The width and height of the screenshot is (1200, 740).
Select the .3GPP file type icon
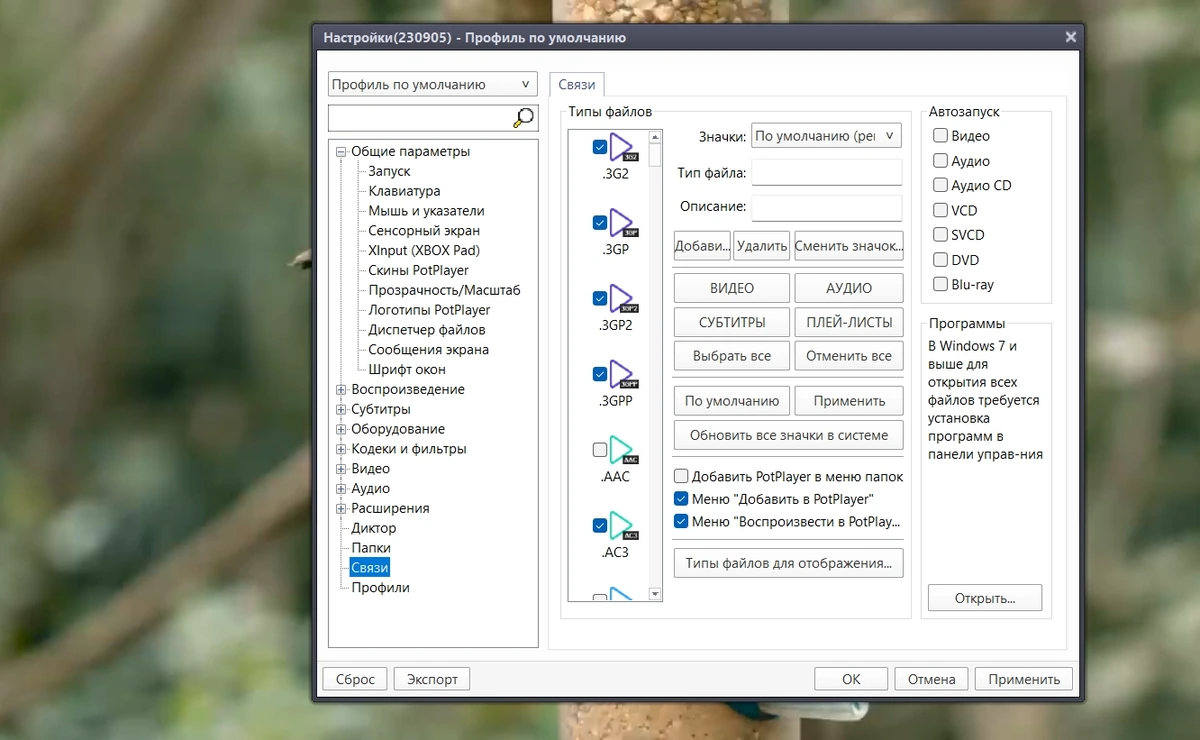(624, 375)
